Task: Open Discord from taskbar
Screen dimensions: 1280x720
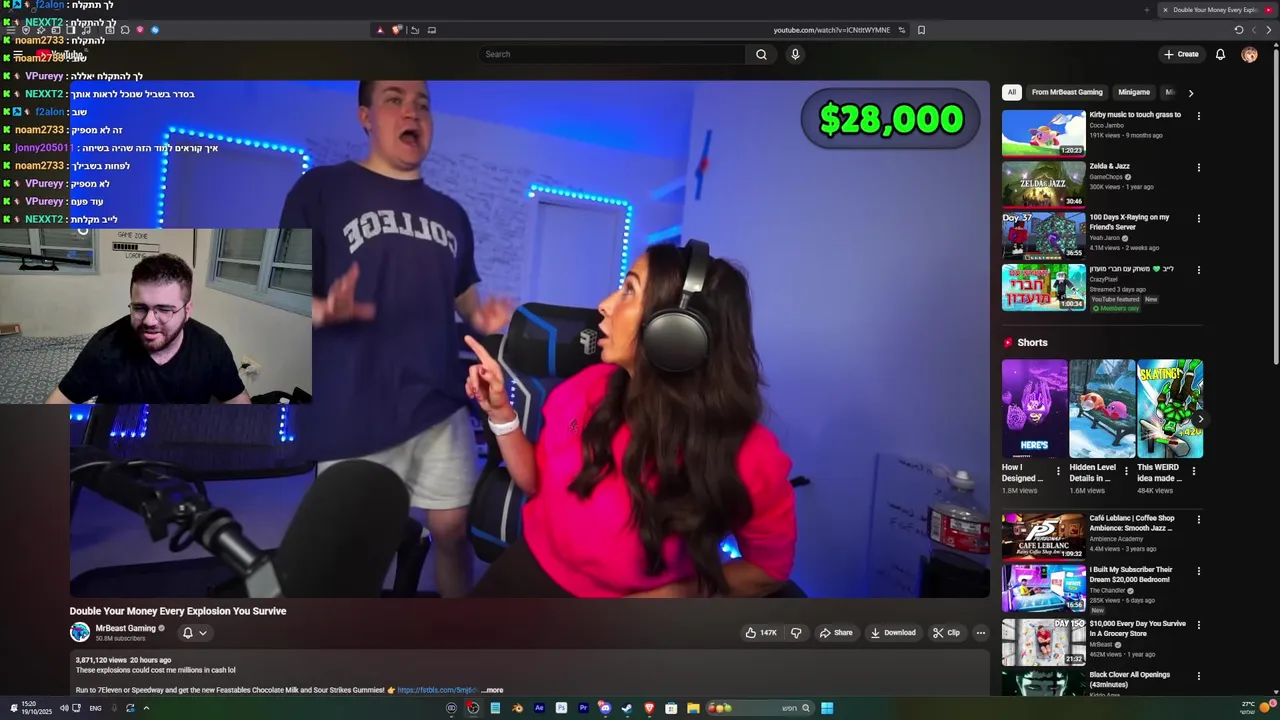Action: pos(605,708)
